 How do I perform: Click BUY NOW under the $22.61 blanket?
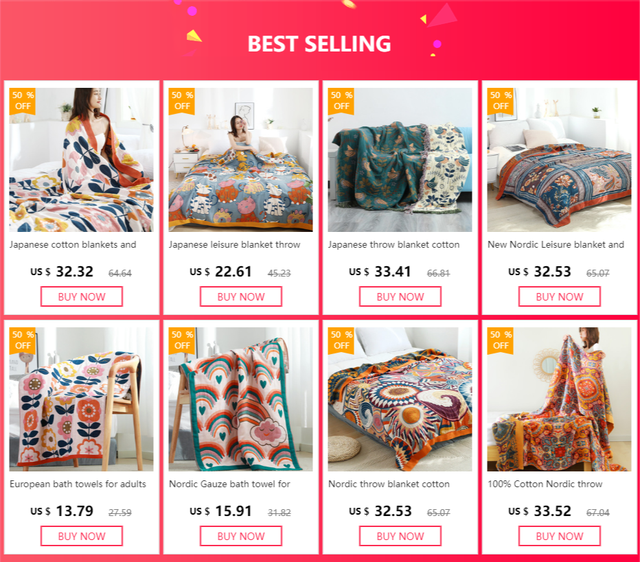click(241, 296)
